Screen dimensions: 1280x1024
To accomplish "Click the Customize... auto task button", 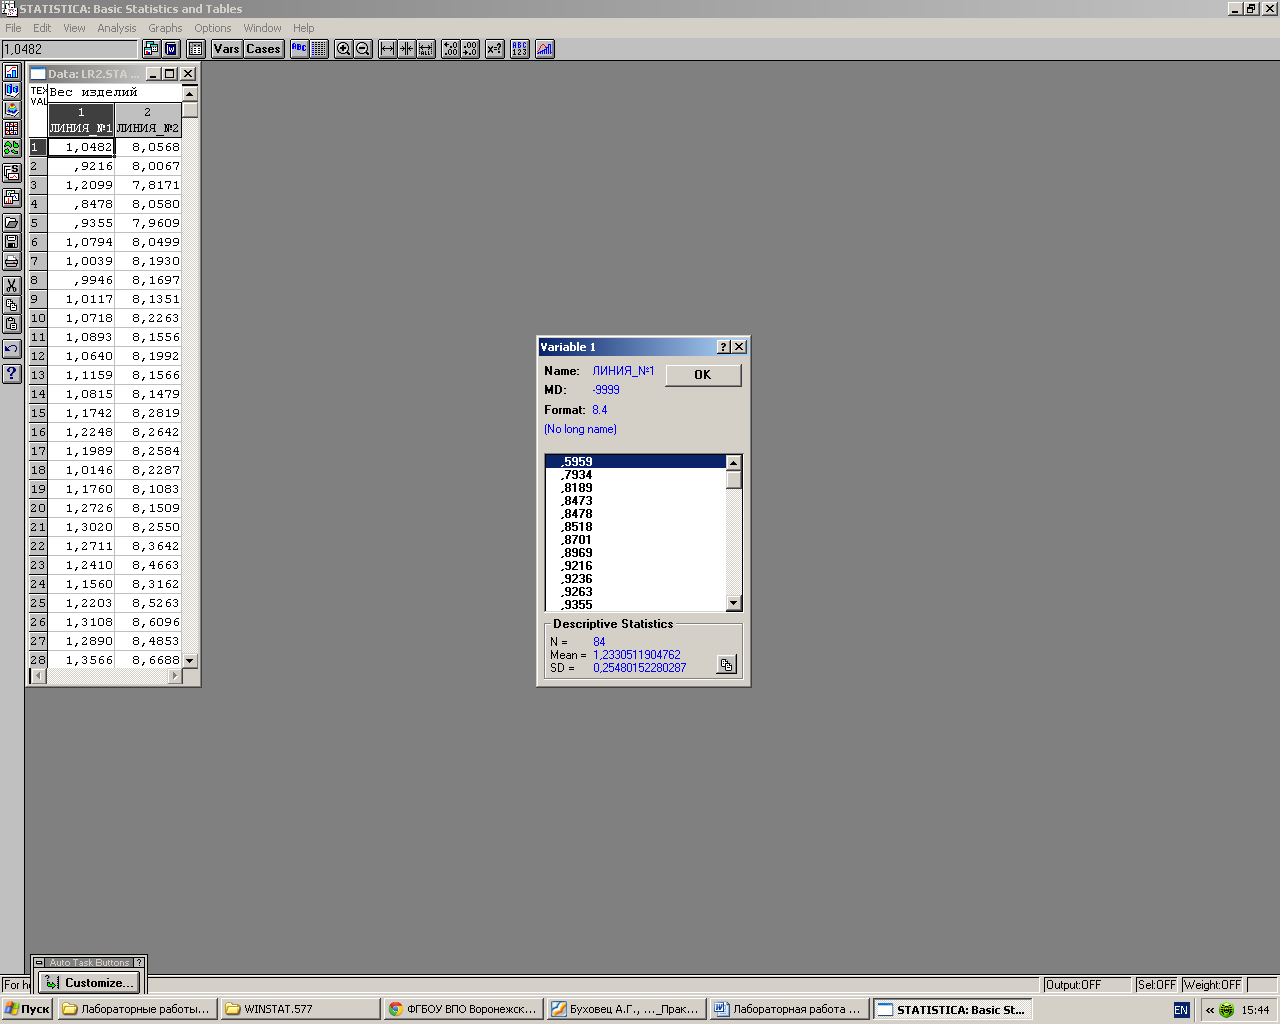I will click(89, 982).
